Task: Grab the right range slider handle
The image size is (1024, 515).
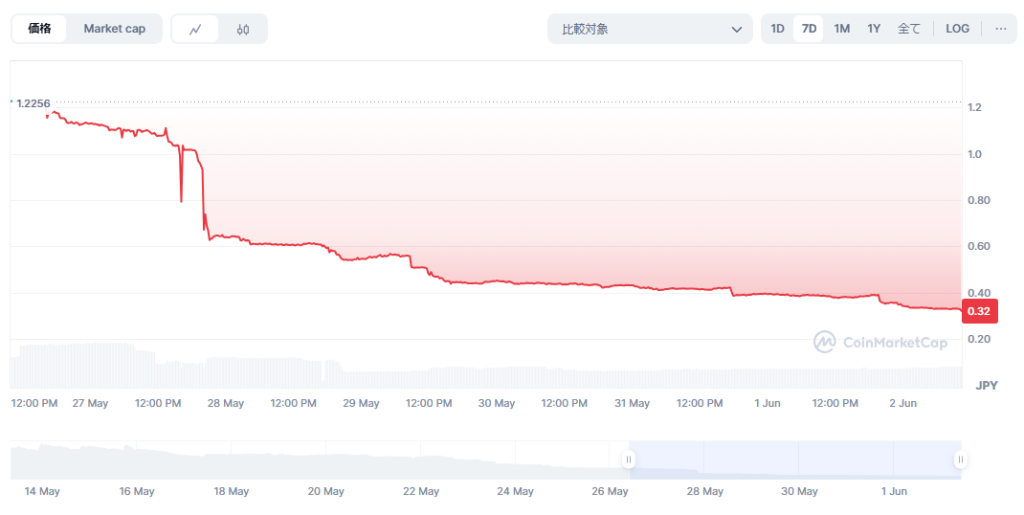Action: tap(959, 460)
